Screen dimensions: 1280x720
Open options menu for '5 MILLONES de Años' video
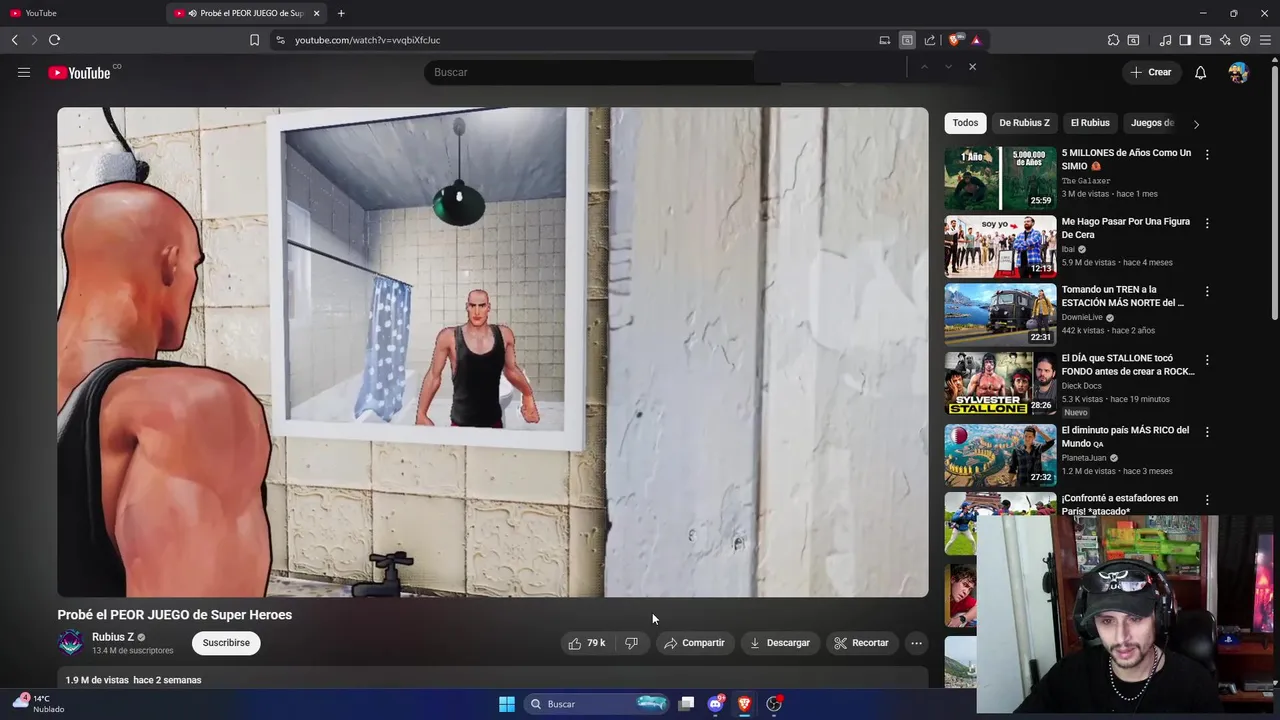click(1207, 155)
